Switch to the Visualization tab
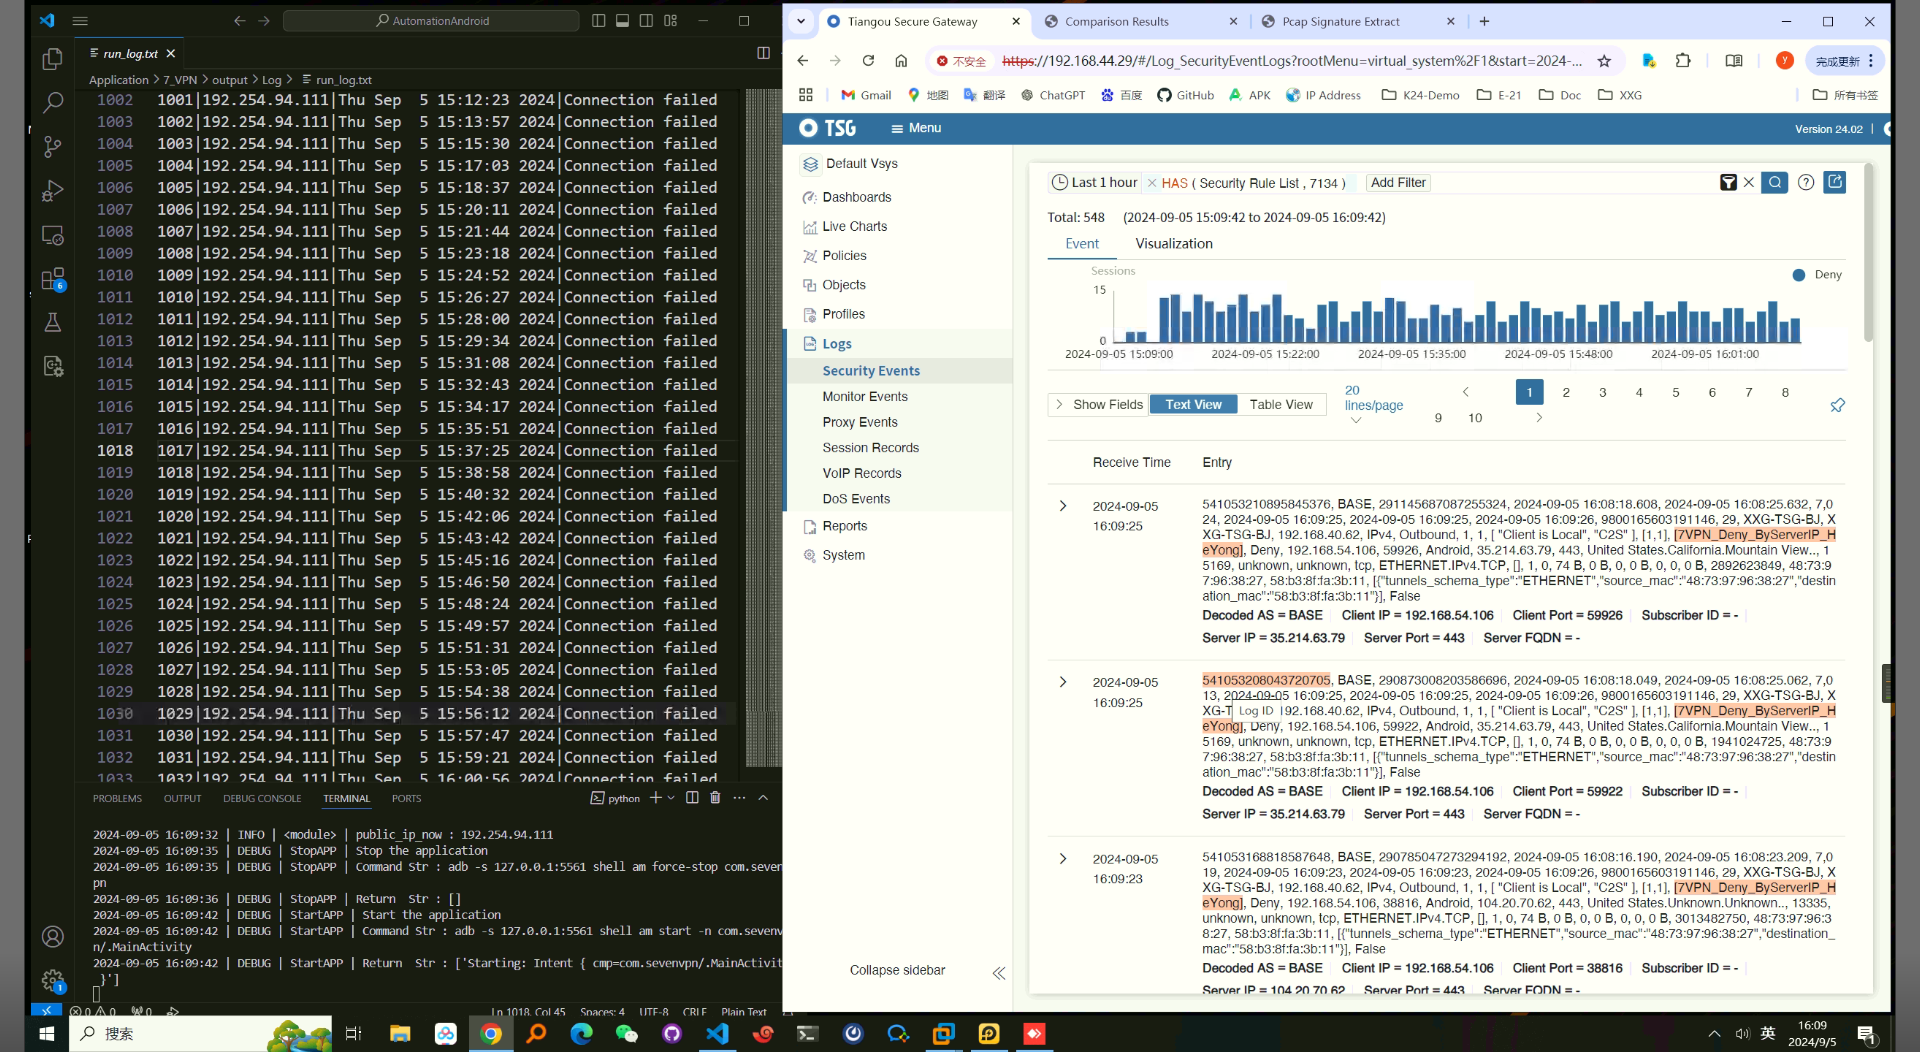This screenshot has width=1920, height=1052. coord(1174,244)
